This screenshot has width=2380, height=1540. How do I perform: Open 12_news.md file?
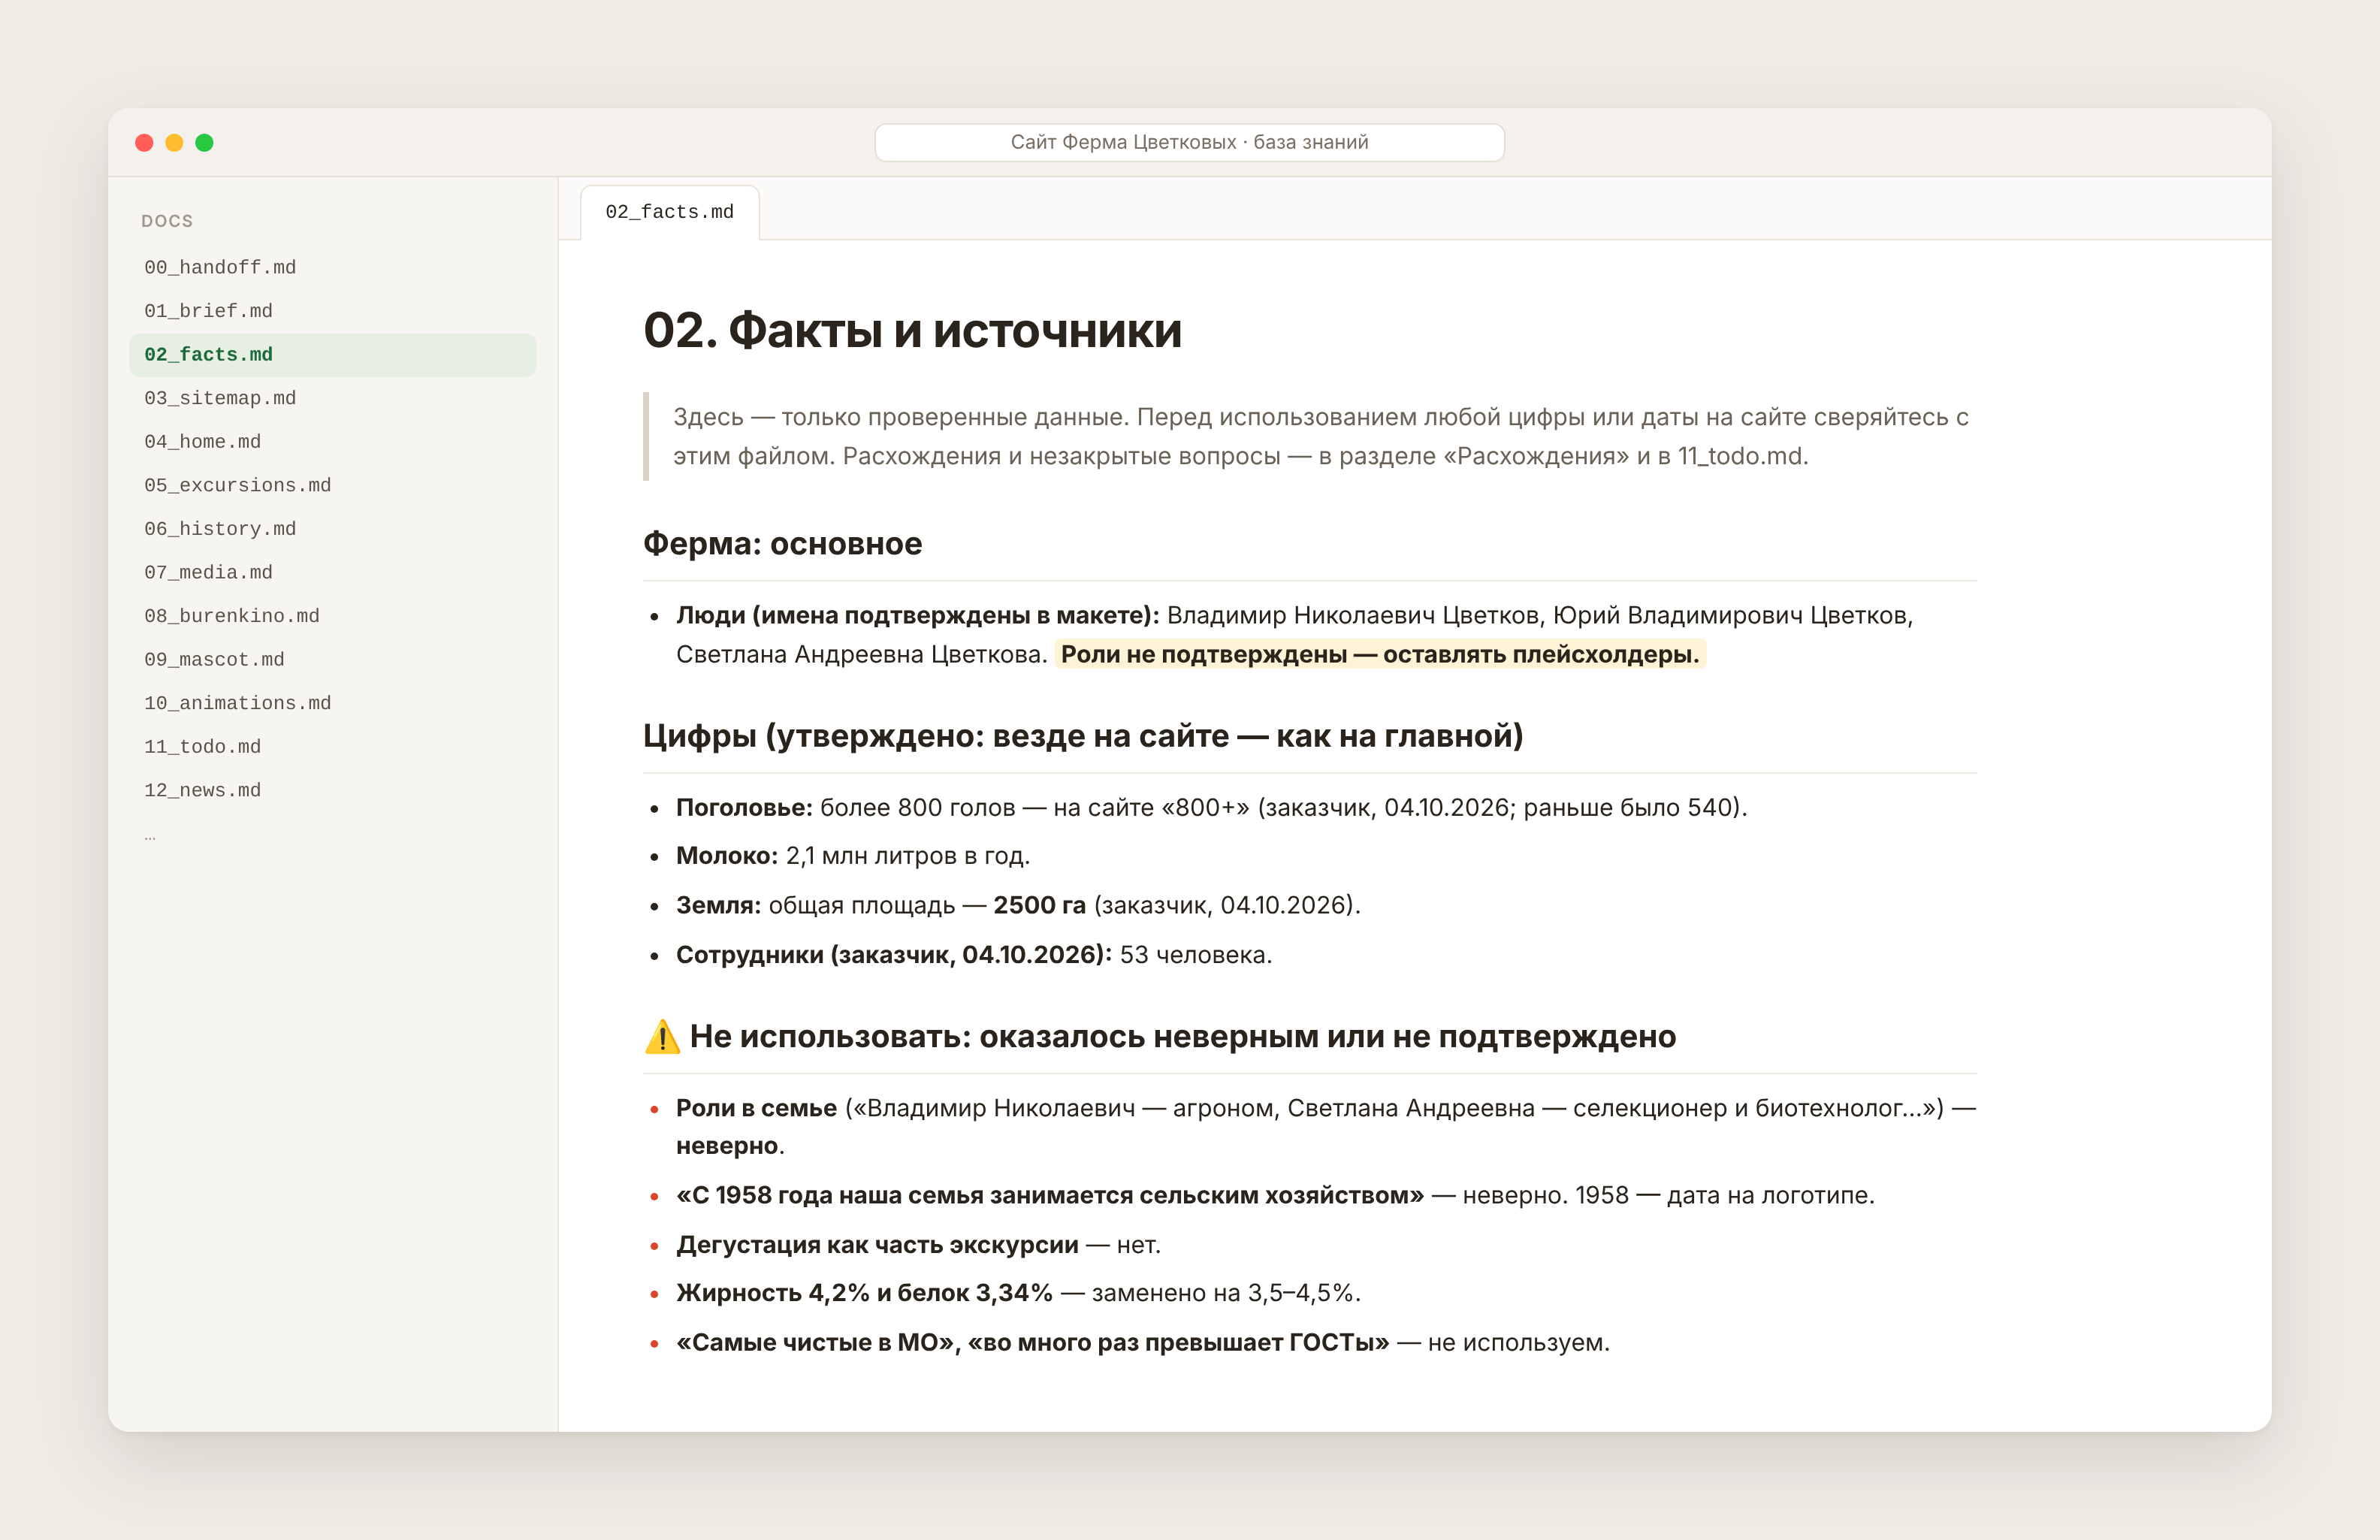(332, 790)
